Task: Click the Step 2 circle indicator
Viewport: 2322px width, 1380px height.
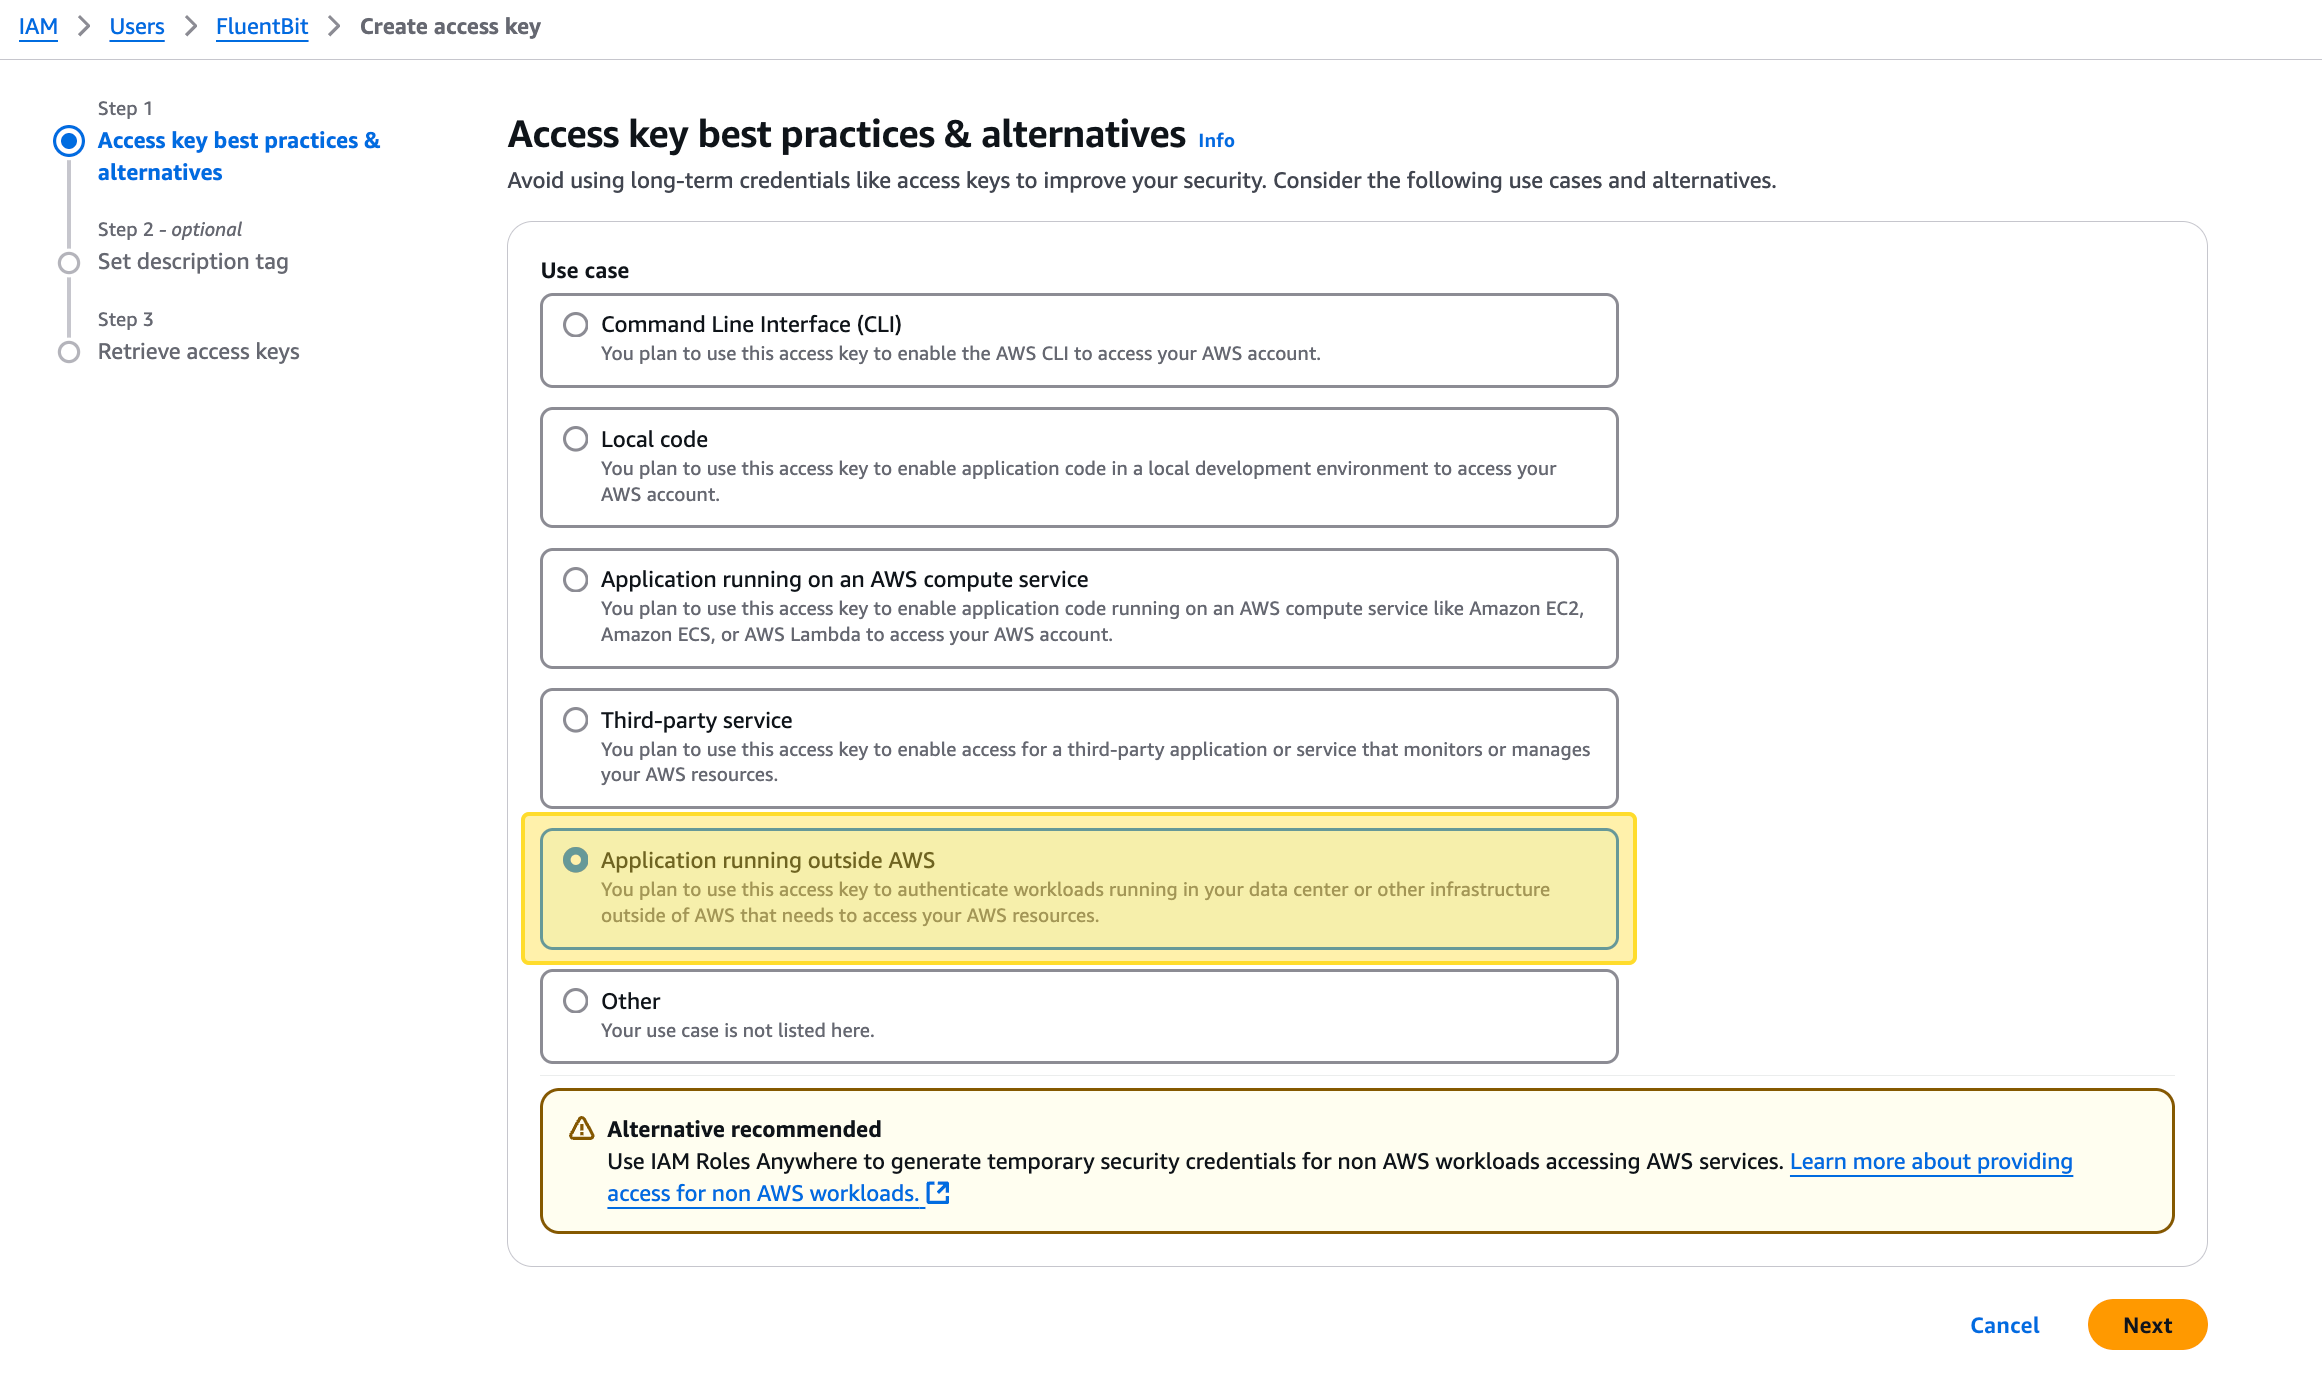Action: coord(69,263)
